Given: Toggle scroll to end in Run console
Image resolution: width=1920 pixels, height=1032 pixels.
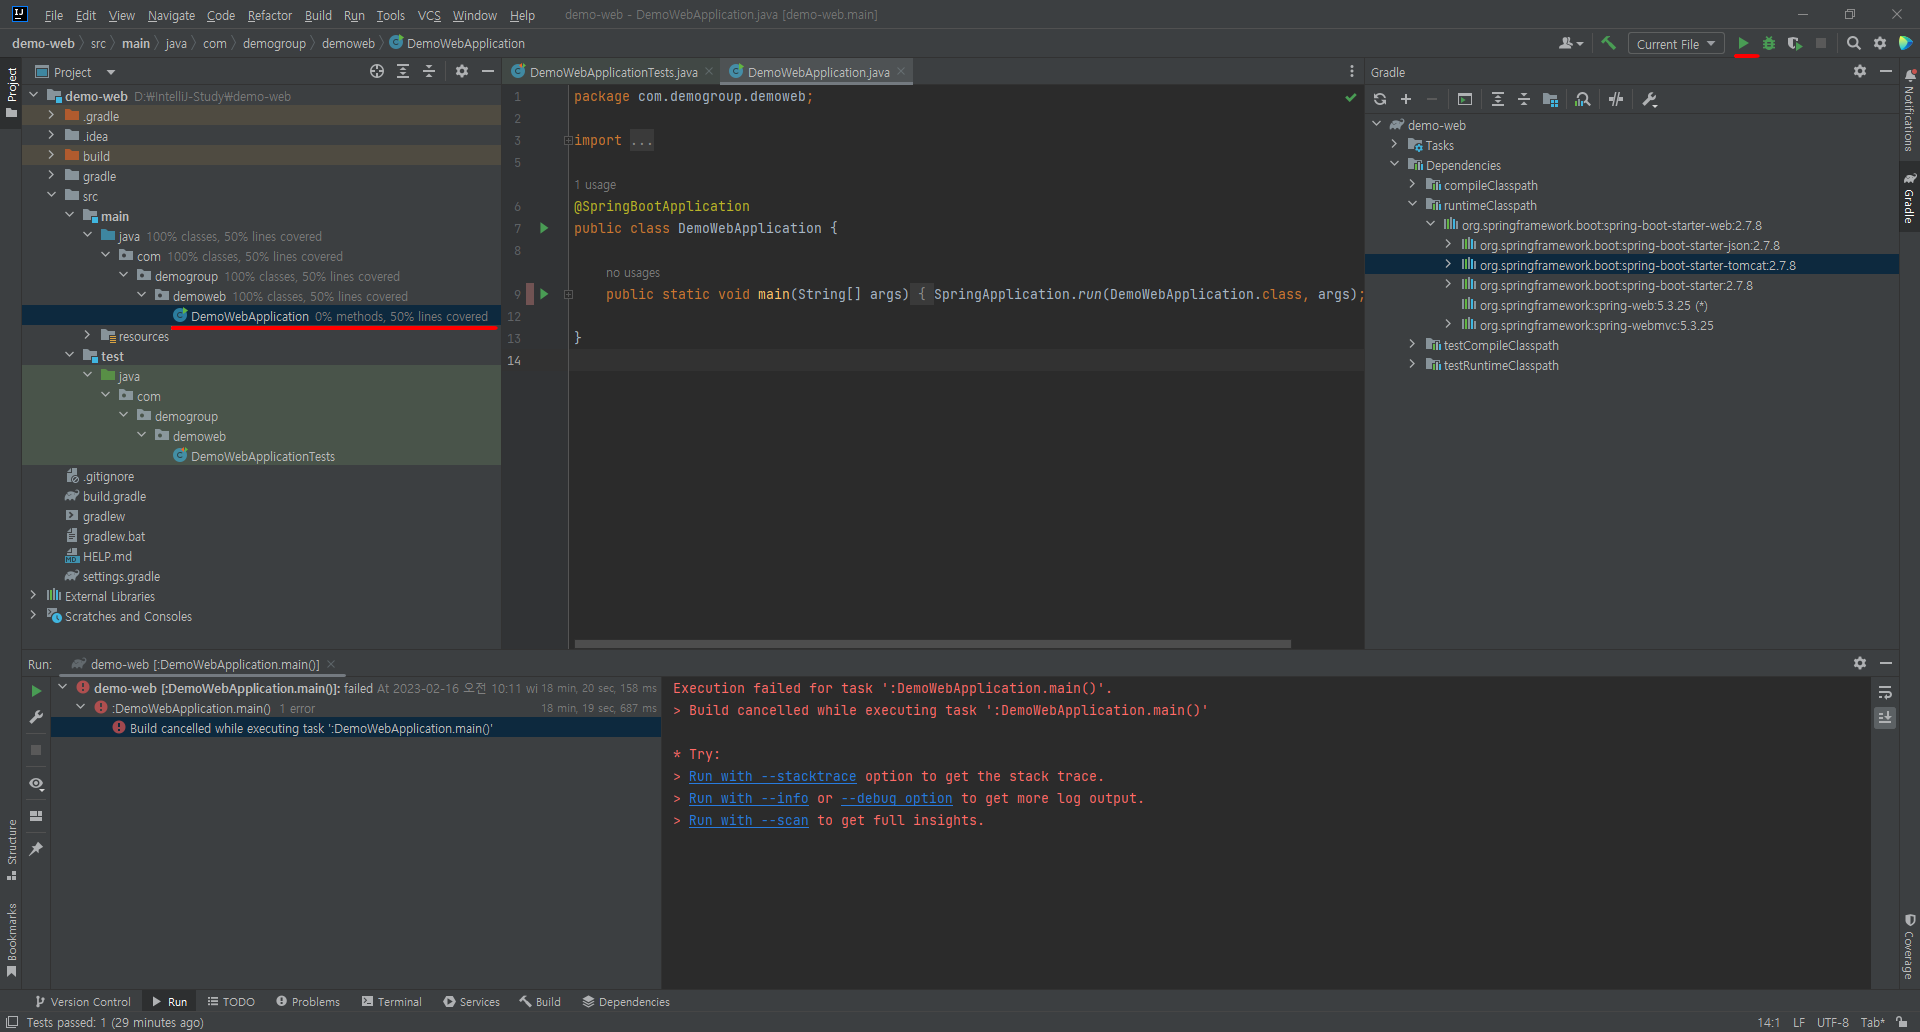Looking at the screenshot, I should point(1885,718).
